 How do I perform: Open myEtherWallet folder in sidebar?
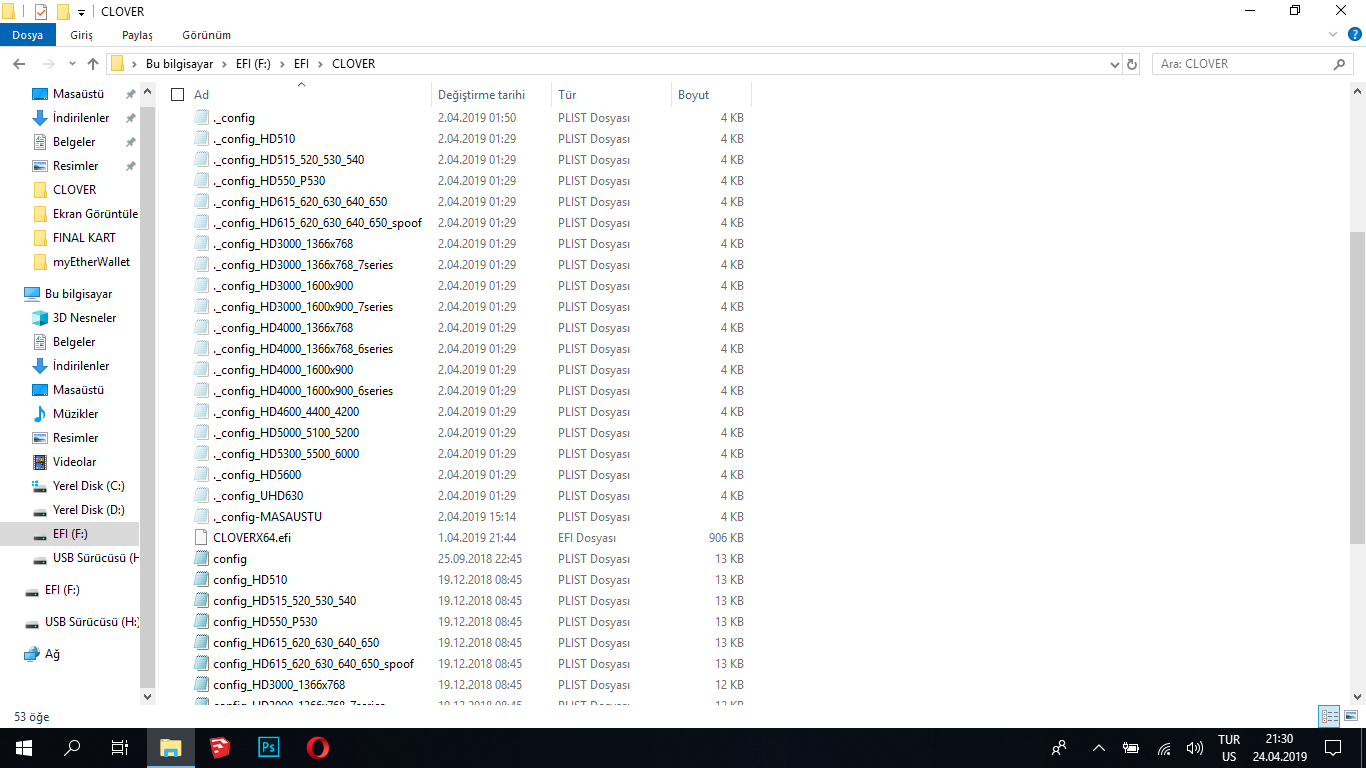(91, 262)
